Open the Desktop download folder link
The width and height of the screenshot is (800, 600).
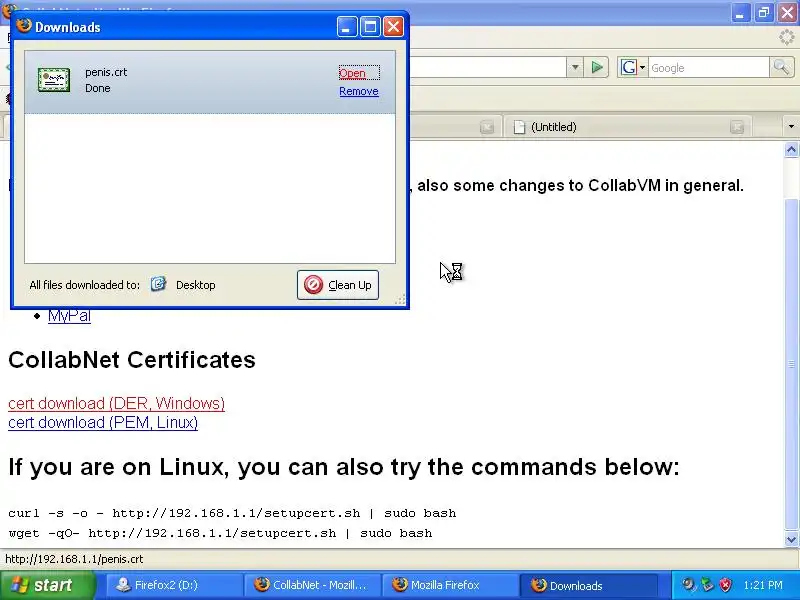(x=195, y=285)
